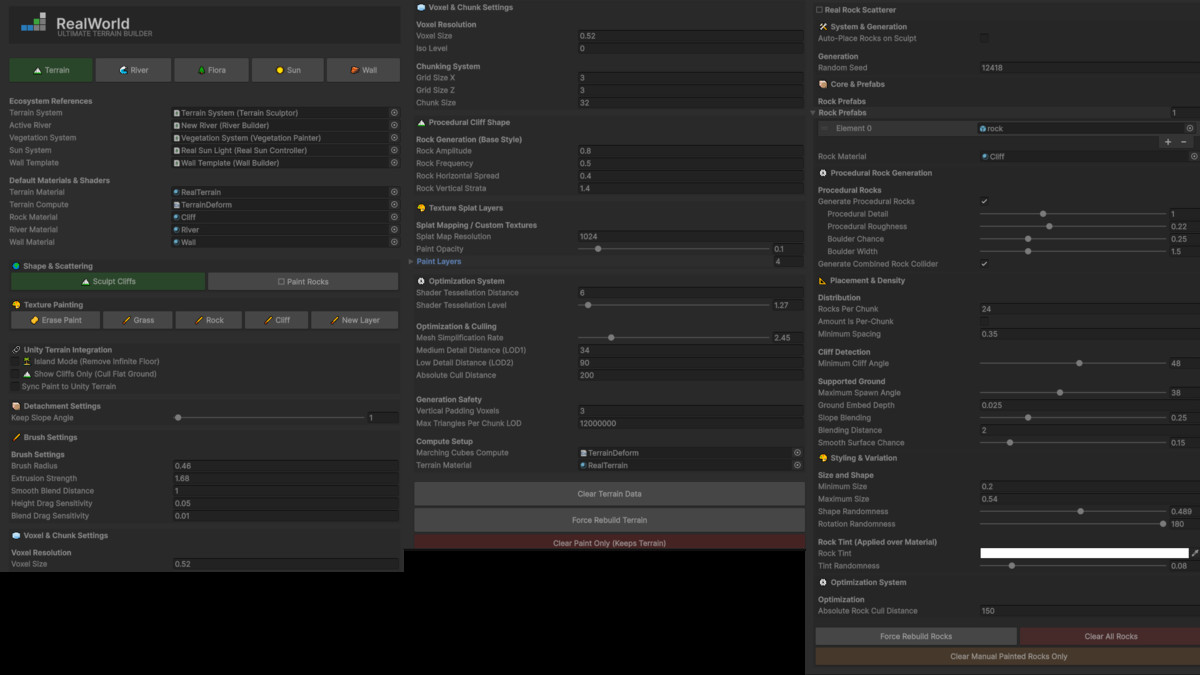Click the Texture Painting palette icon
The height and width of the screenshot is (675, 1200).
[16, 305]
